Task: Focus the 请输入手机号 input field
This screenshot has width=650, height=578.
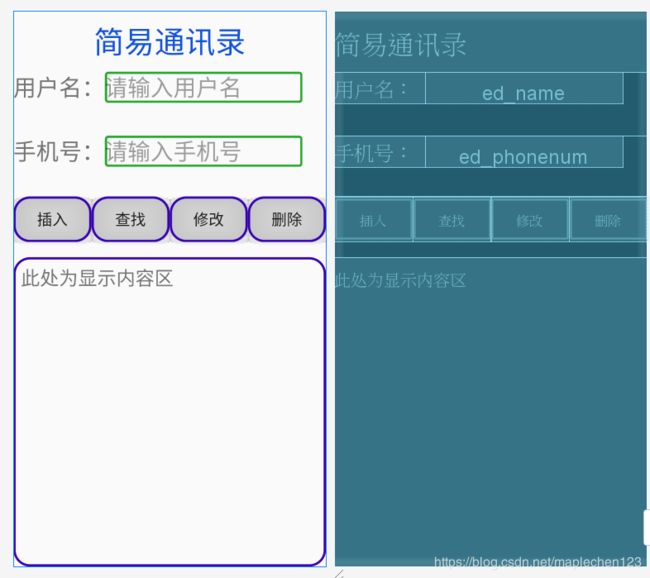Action: pyautogui.click(x=203, y=152)
